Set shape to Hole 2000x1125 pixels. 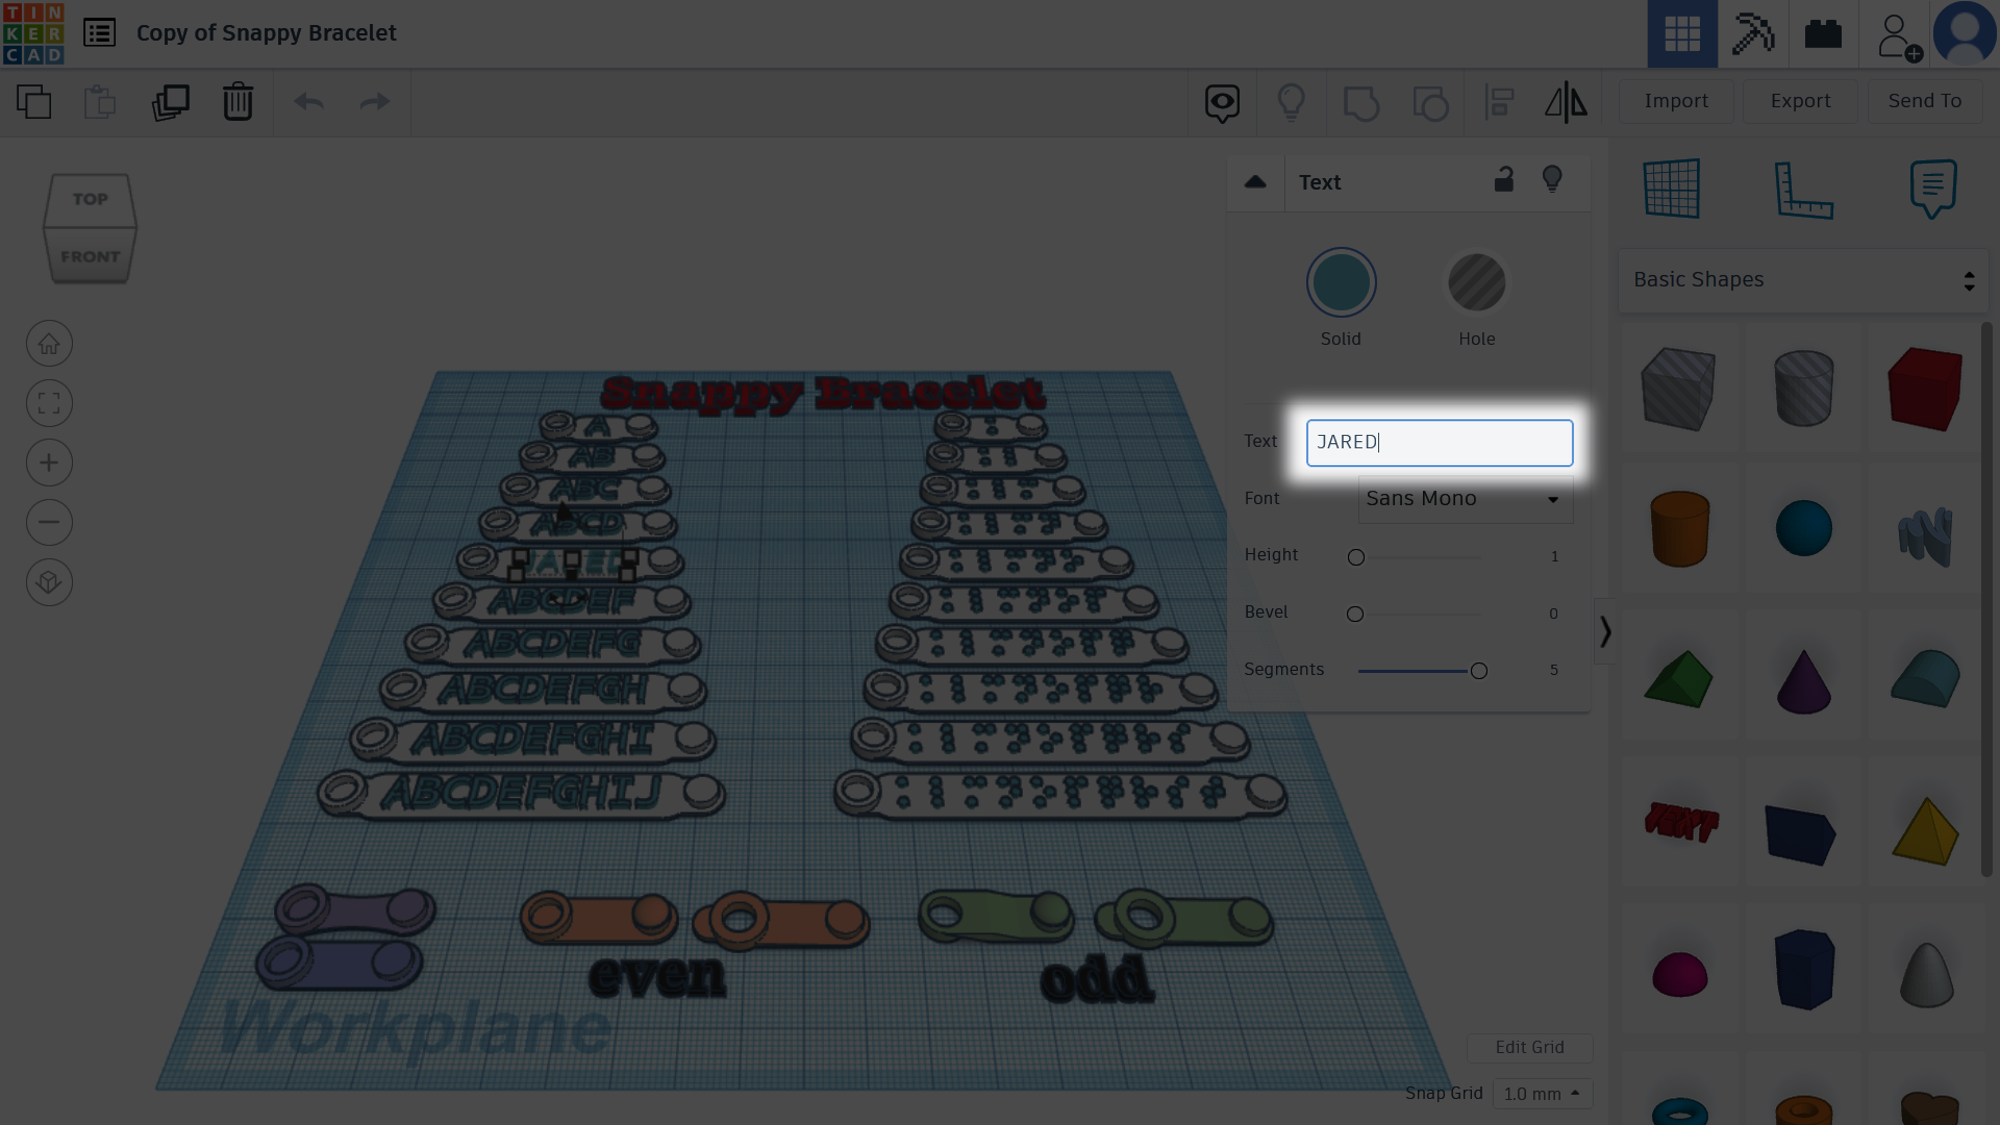pos(1476,283)
